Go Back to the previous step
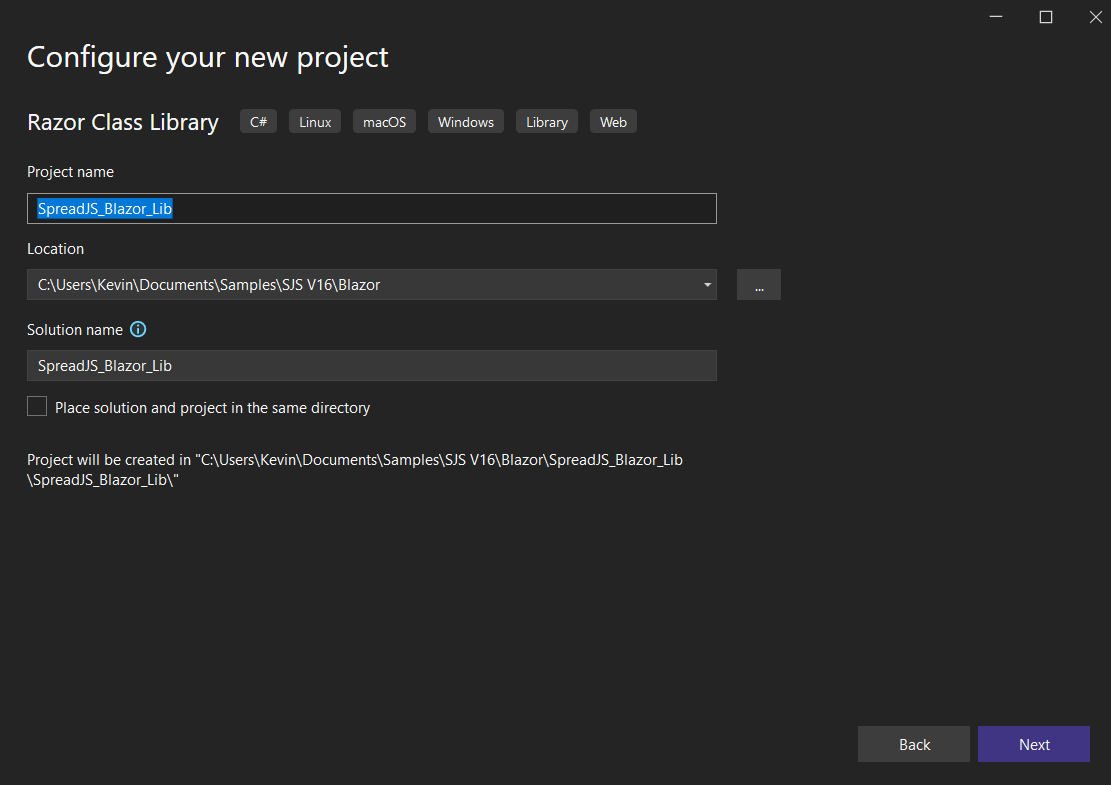This screenshot has width=1111, height=785. 913,744
